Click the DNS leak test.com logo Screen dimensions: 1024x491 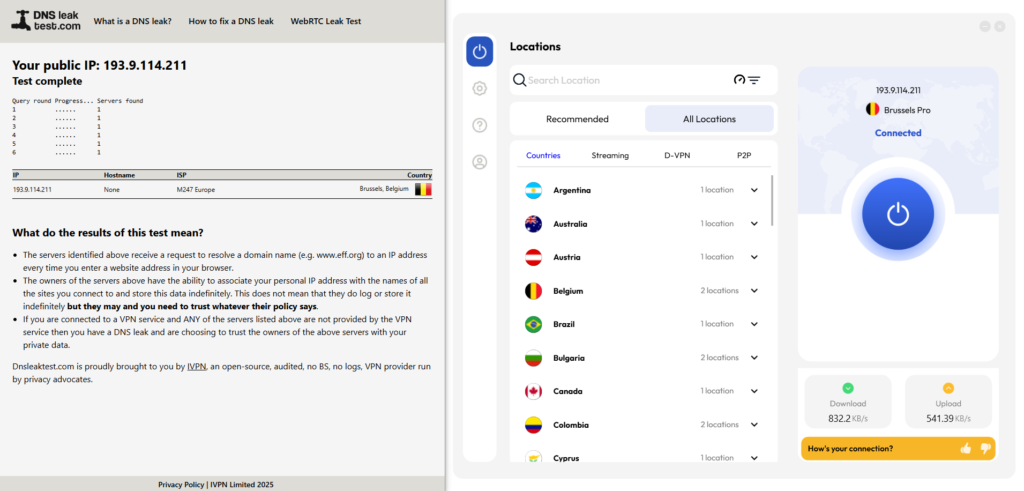pos(46,20)
